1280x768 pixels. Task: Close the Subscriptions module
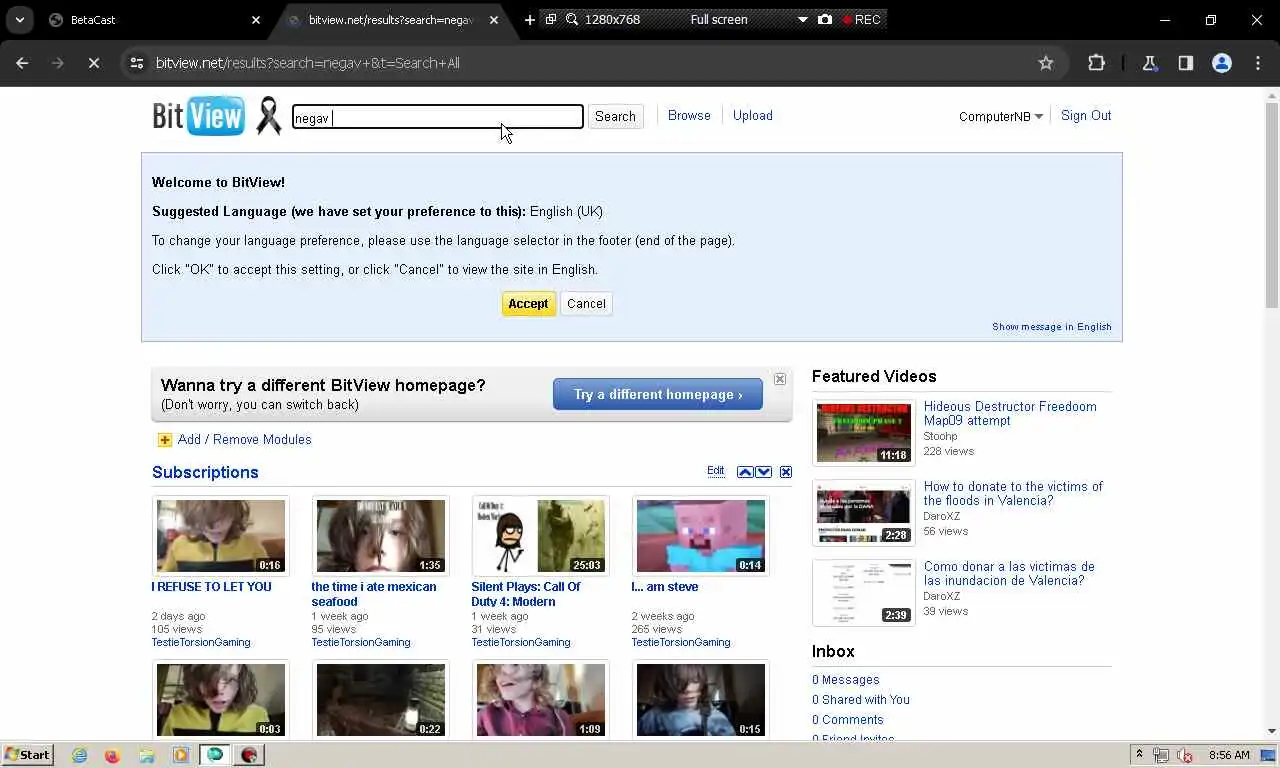click(786, 472)
